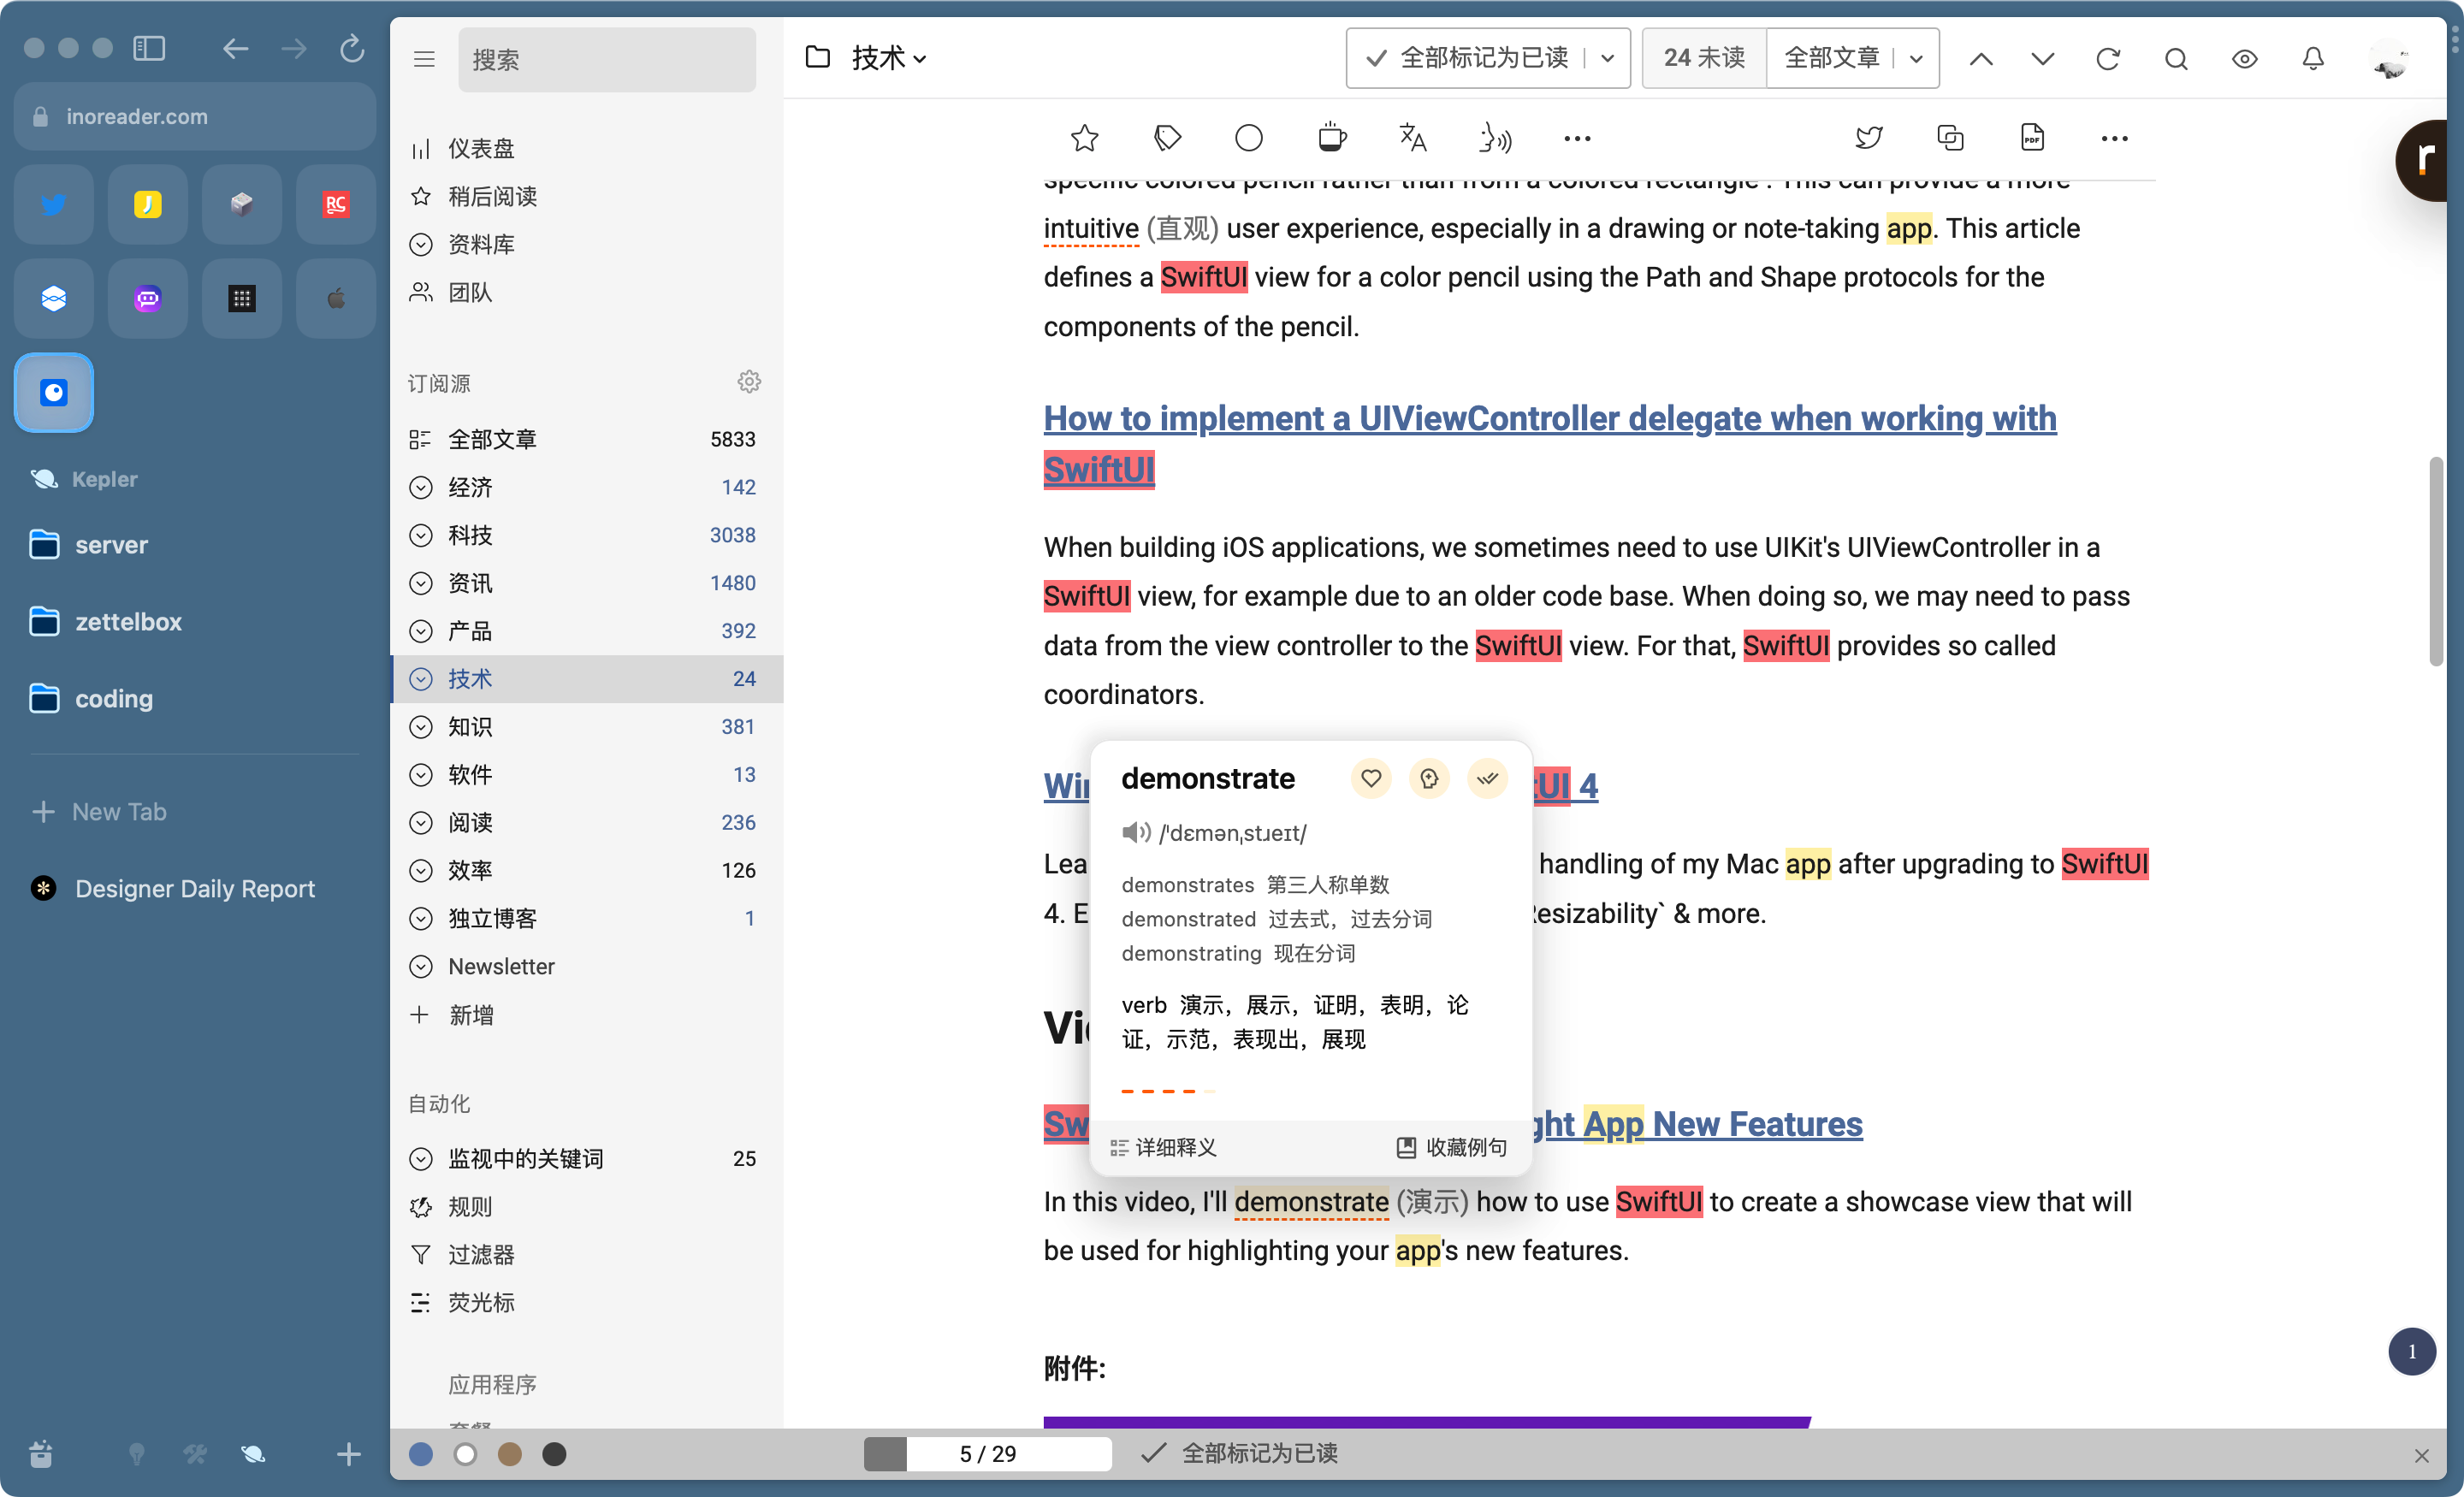Image resolution: width=2464 pixels, height=1497 pixels.
Task: Go to previous article arrow
Action: tap(1981, 59)
